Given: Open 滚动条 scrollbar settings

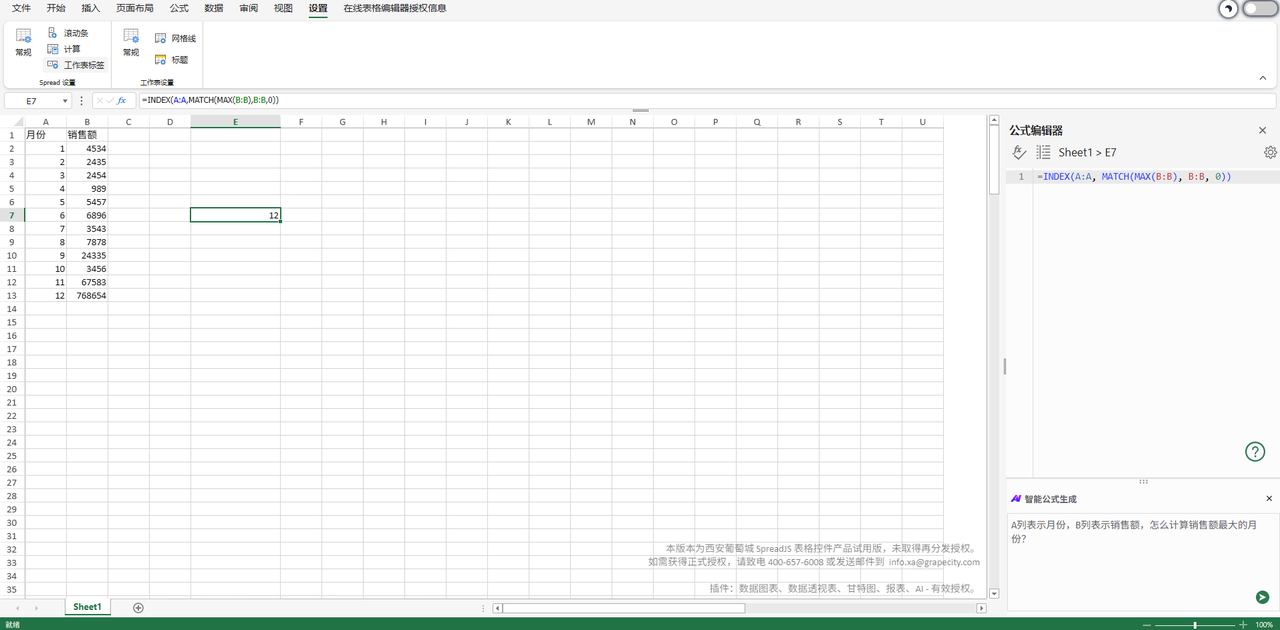Looking at the screenshot, I should click(68, 33).
